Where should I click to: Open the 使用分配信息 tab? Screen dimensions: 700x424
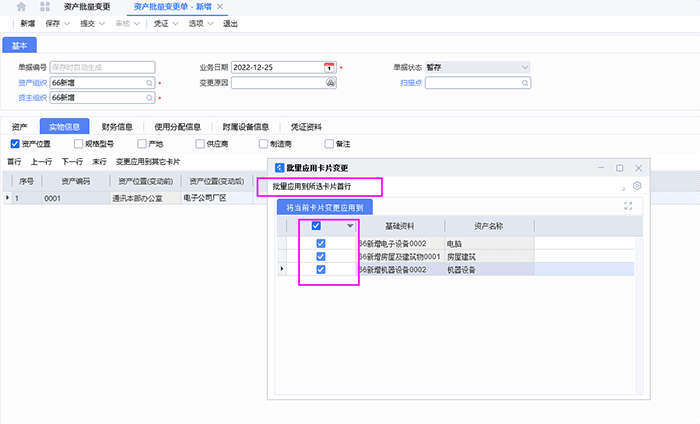point(177,127)
